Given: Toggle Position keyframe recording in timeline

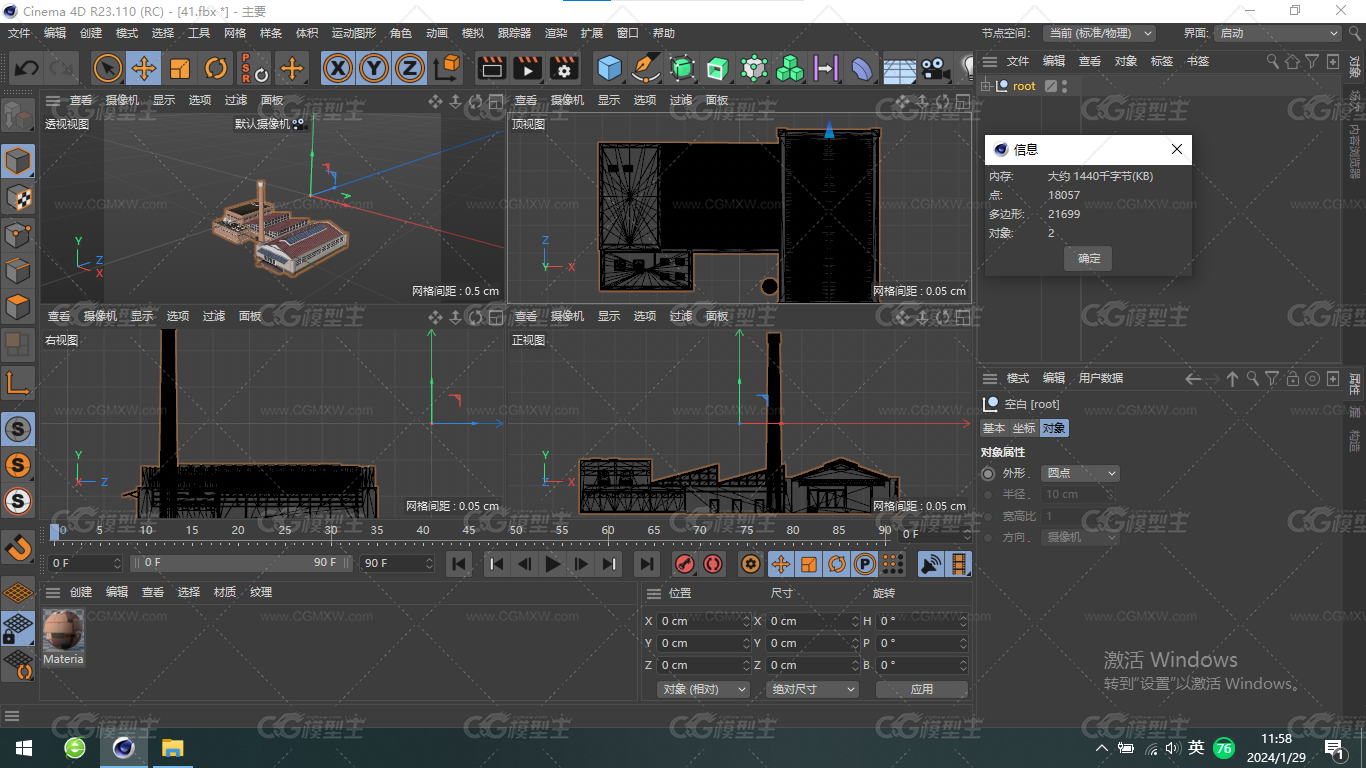Looking at the screenshot, I should click(x=780, y=564).
